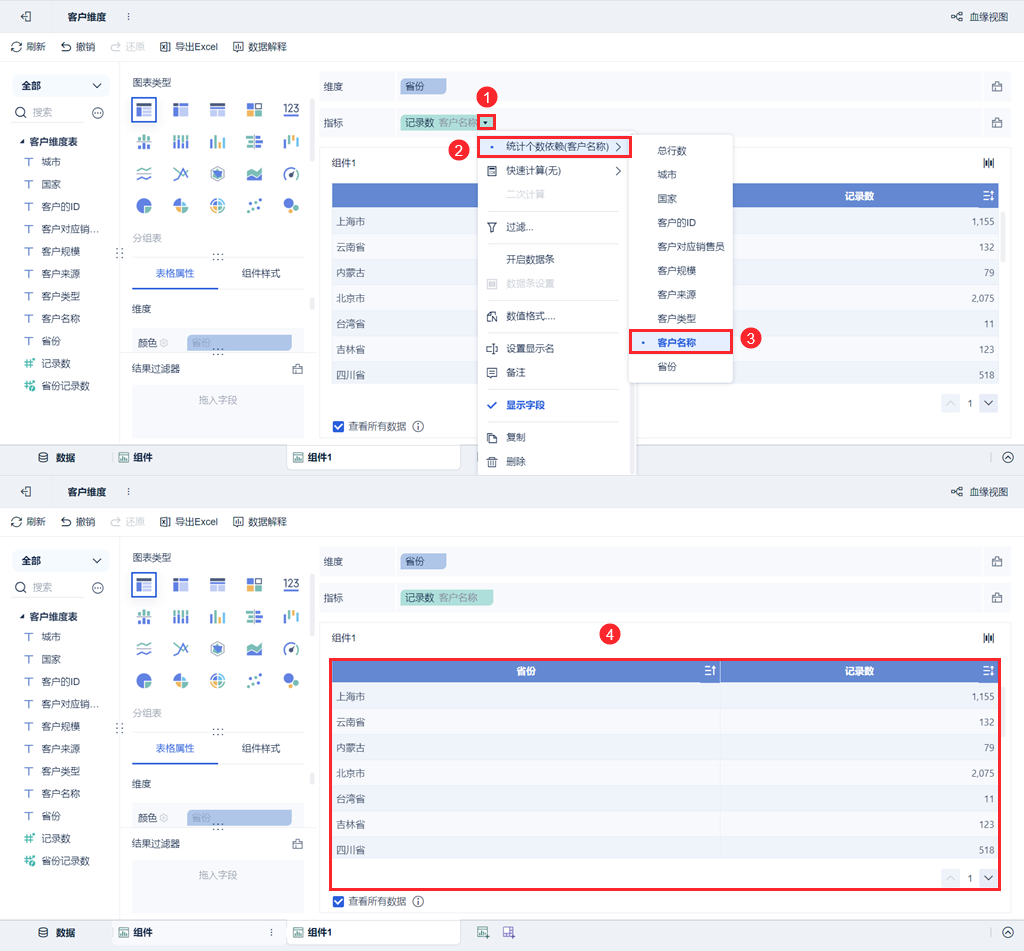Switch to the 组件样式 tab in the upper view

(x=261, y=273)
